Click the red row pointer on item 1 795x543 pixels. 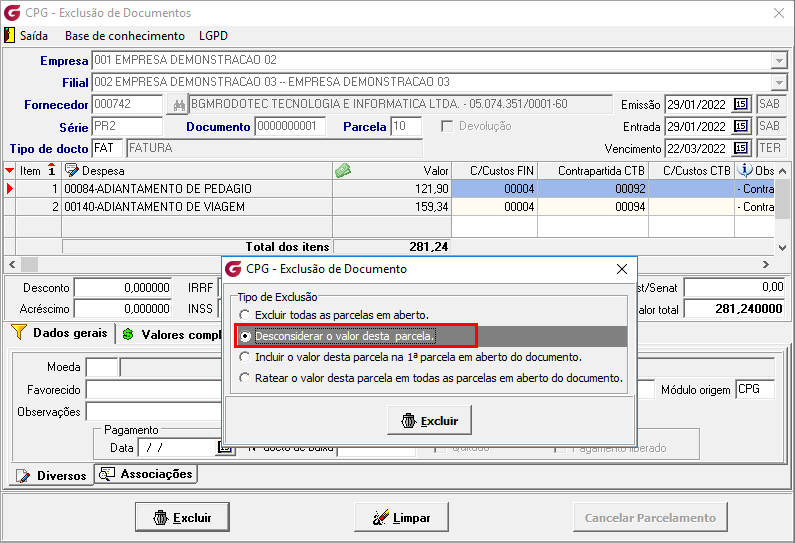click(10, 189)
